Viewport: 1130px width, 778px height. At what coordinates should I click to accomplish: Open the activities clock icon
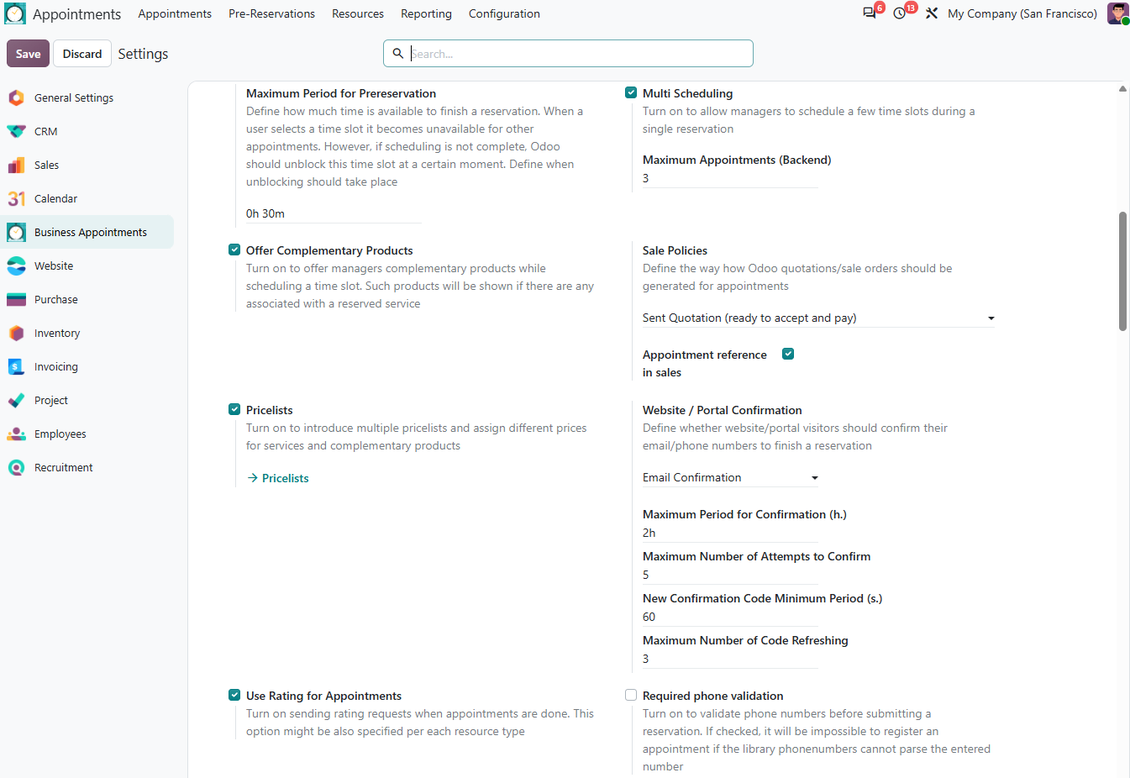click(899, 14)
